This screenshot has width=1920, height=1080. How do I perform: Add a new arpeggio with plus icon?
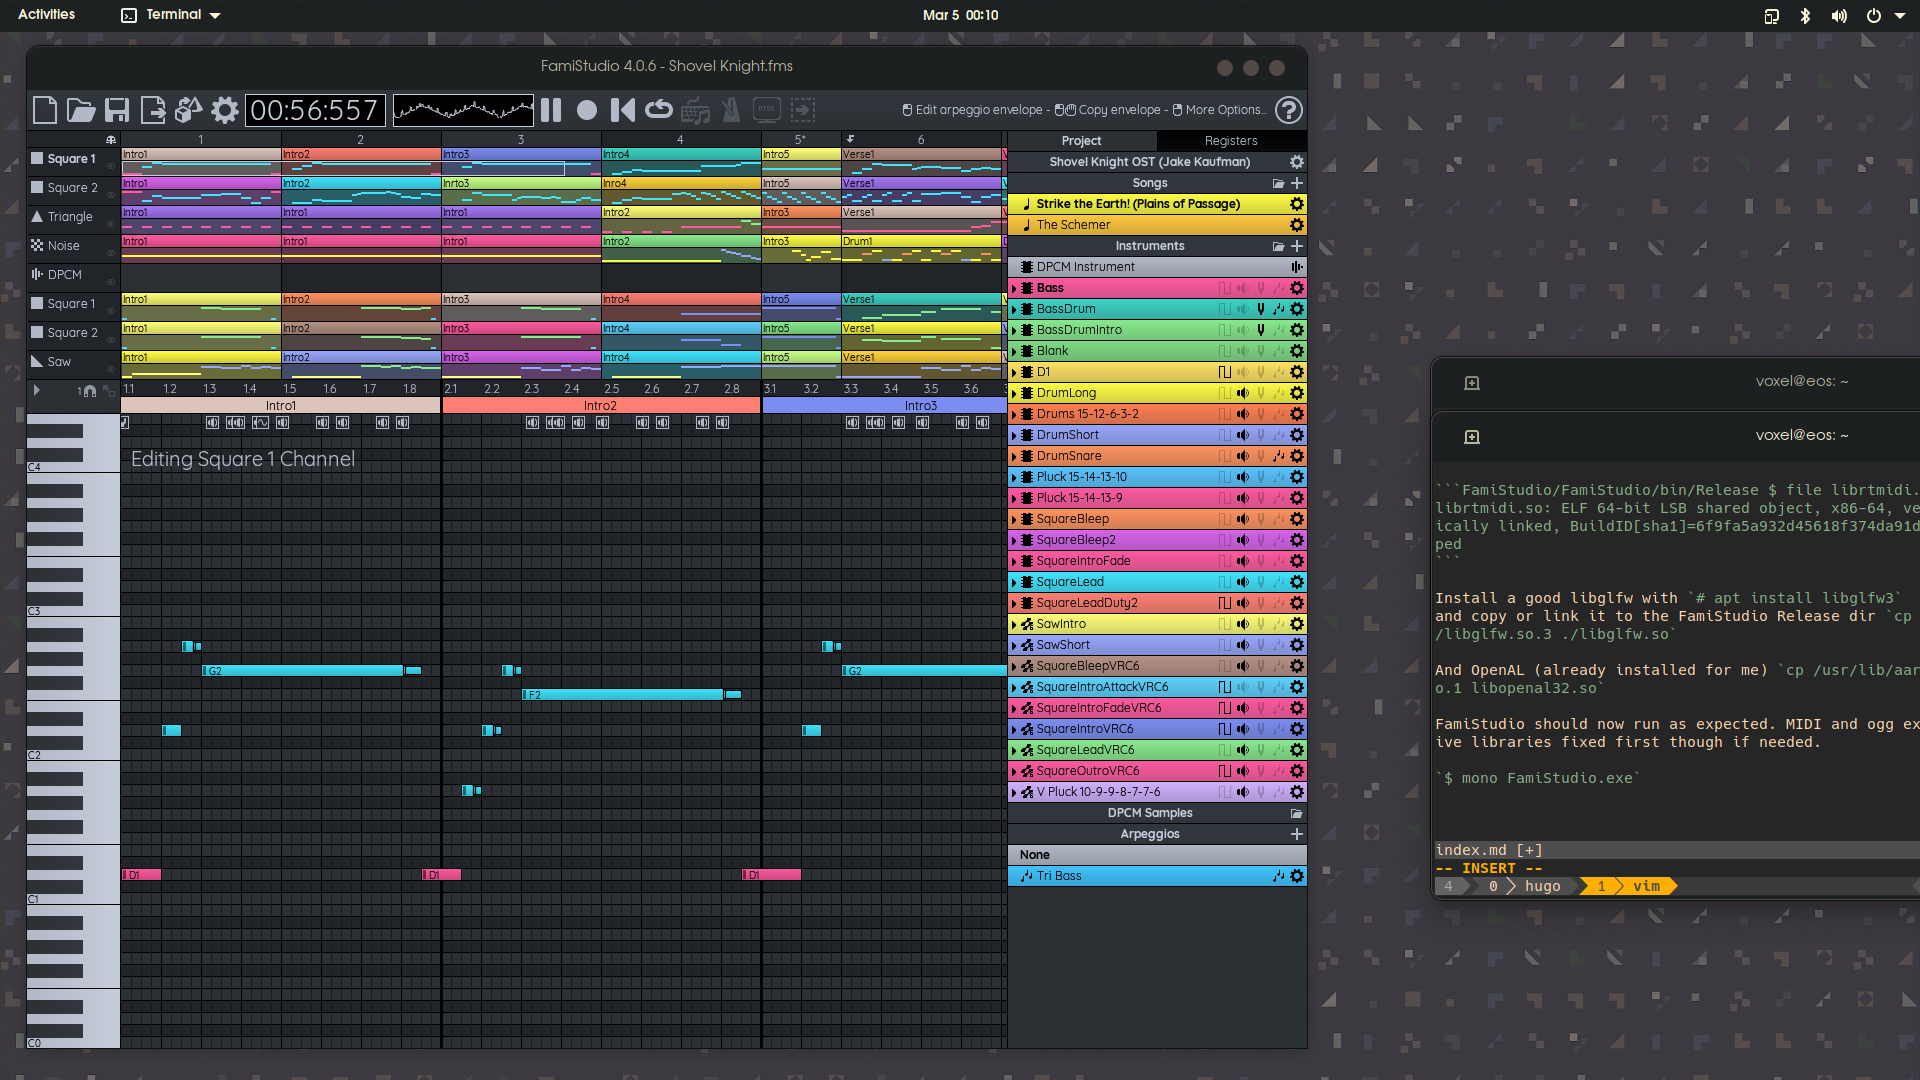tap(1297, 834)
